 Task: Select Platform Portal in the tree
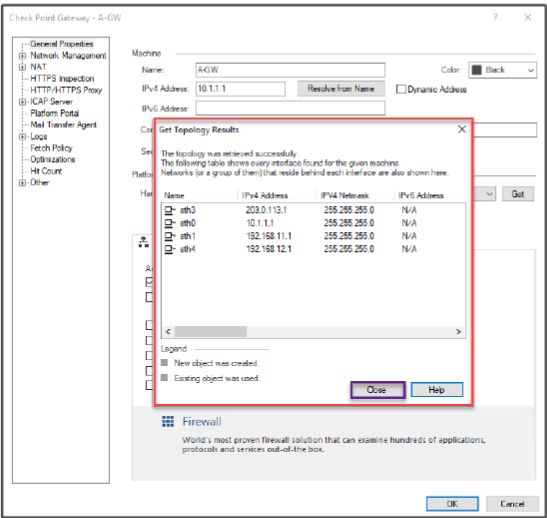coord(55,113)
